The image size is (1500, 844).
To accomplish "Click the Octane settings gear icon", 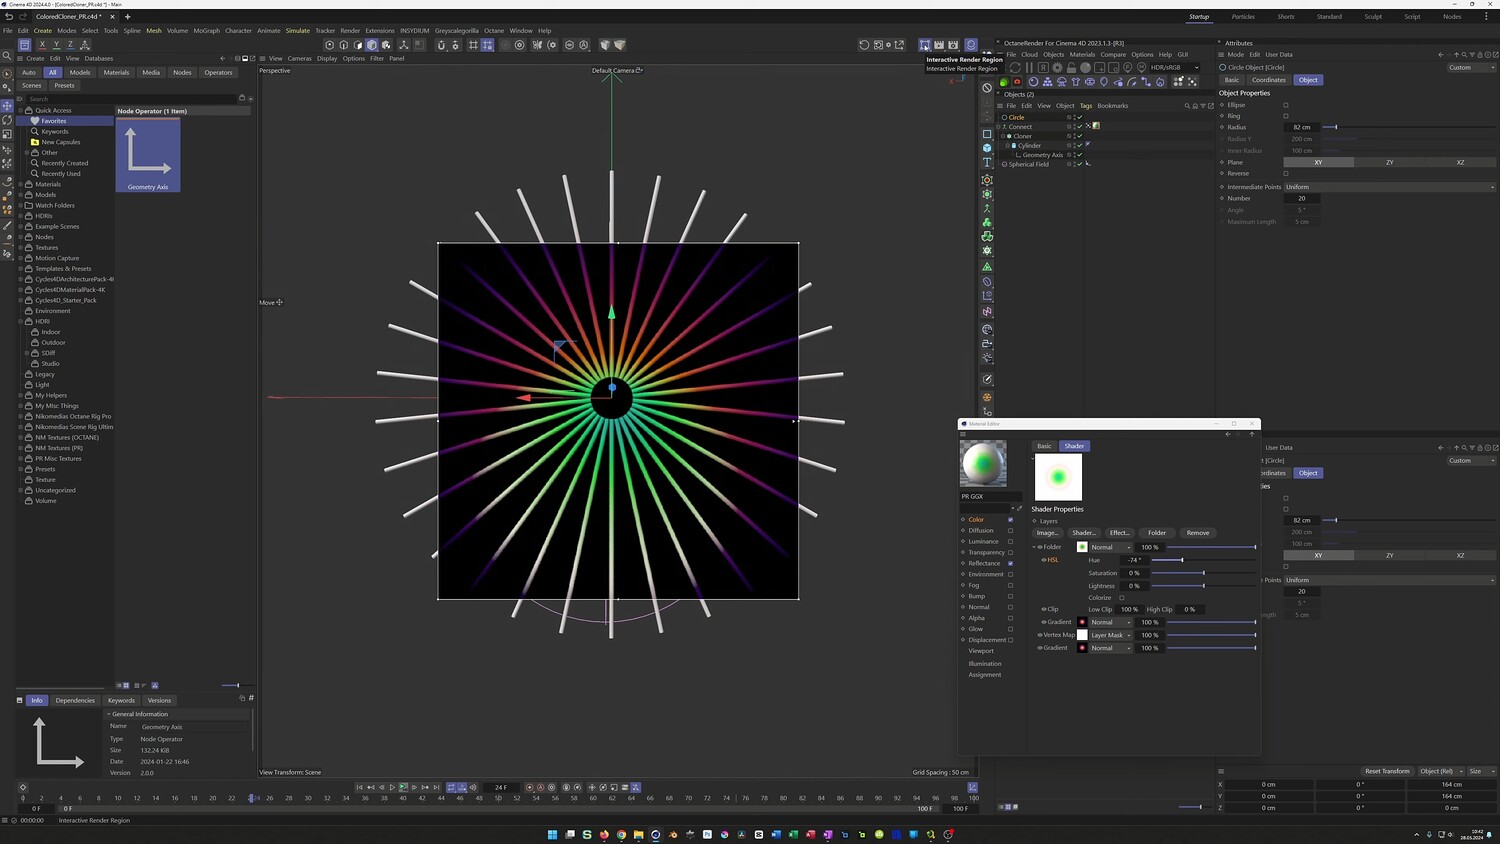I will click(x=1057, y=68).
